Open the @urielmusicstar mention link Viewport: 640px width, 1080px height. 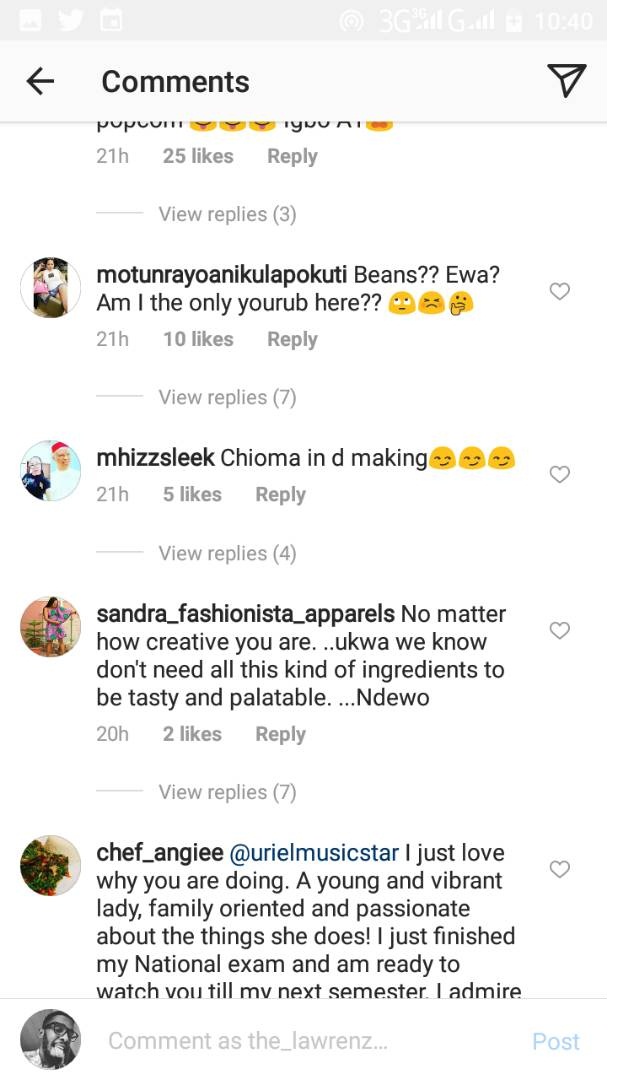point(314,853)
